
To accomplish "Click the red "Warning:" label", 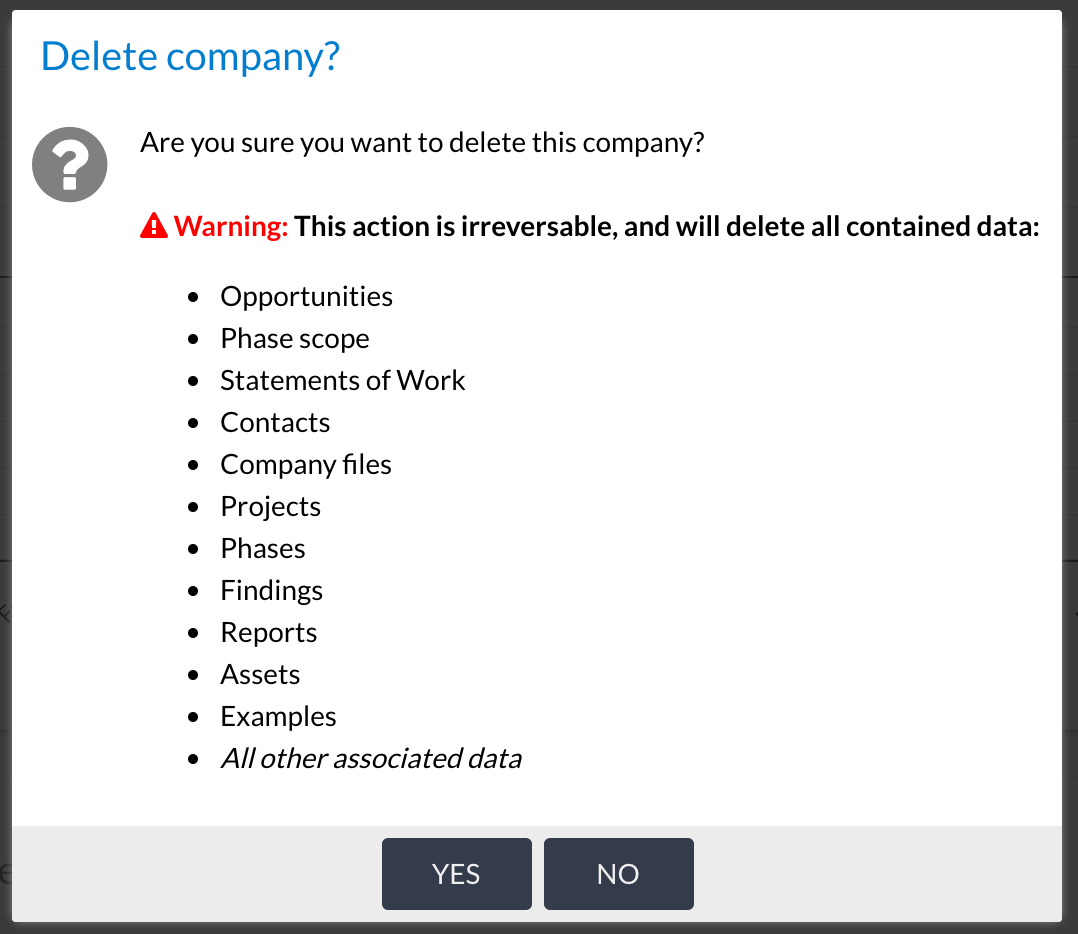I will pyautogui.click(x=231, y=227).
